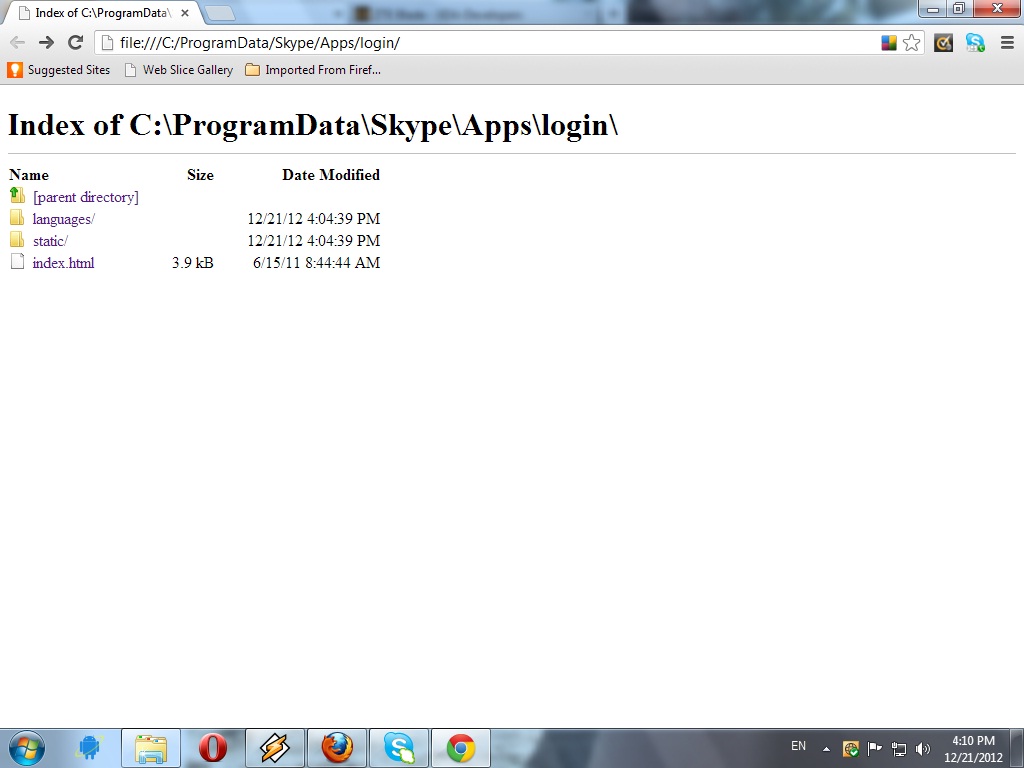Launch Firefox from the taskbar
Image resolution: width=1024 pixels, height=768 pixels.
[337, 748]
